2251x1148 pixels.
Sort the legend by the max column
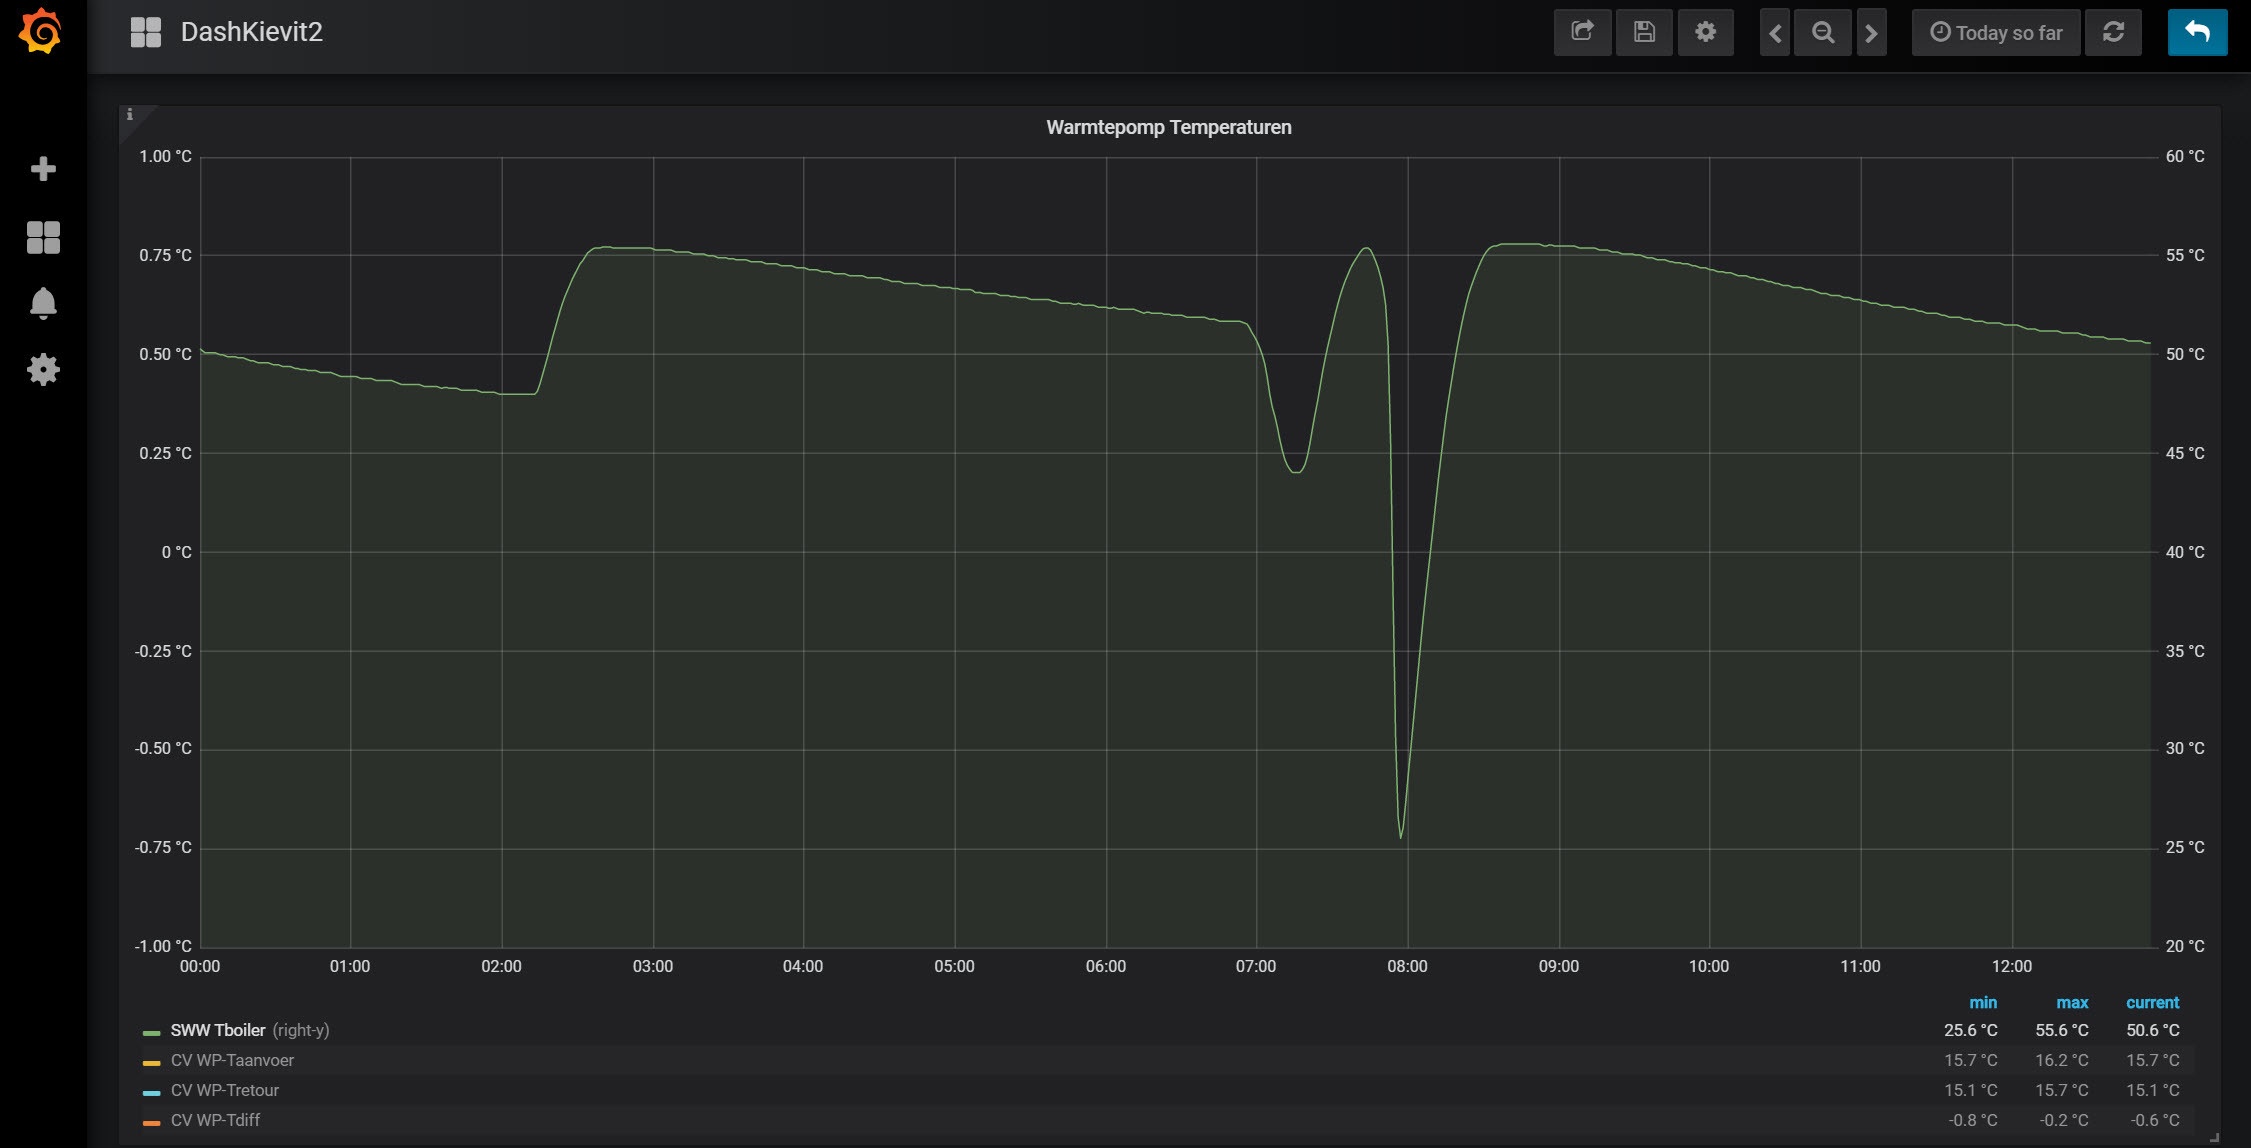pyautogui.click(x=2071, y=1002)
